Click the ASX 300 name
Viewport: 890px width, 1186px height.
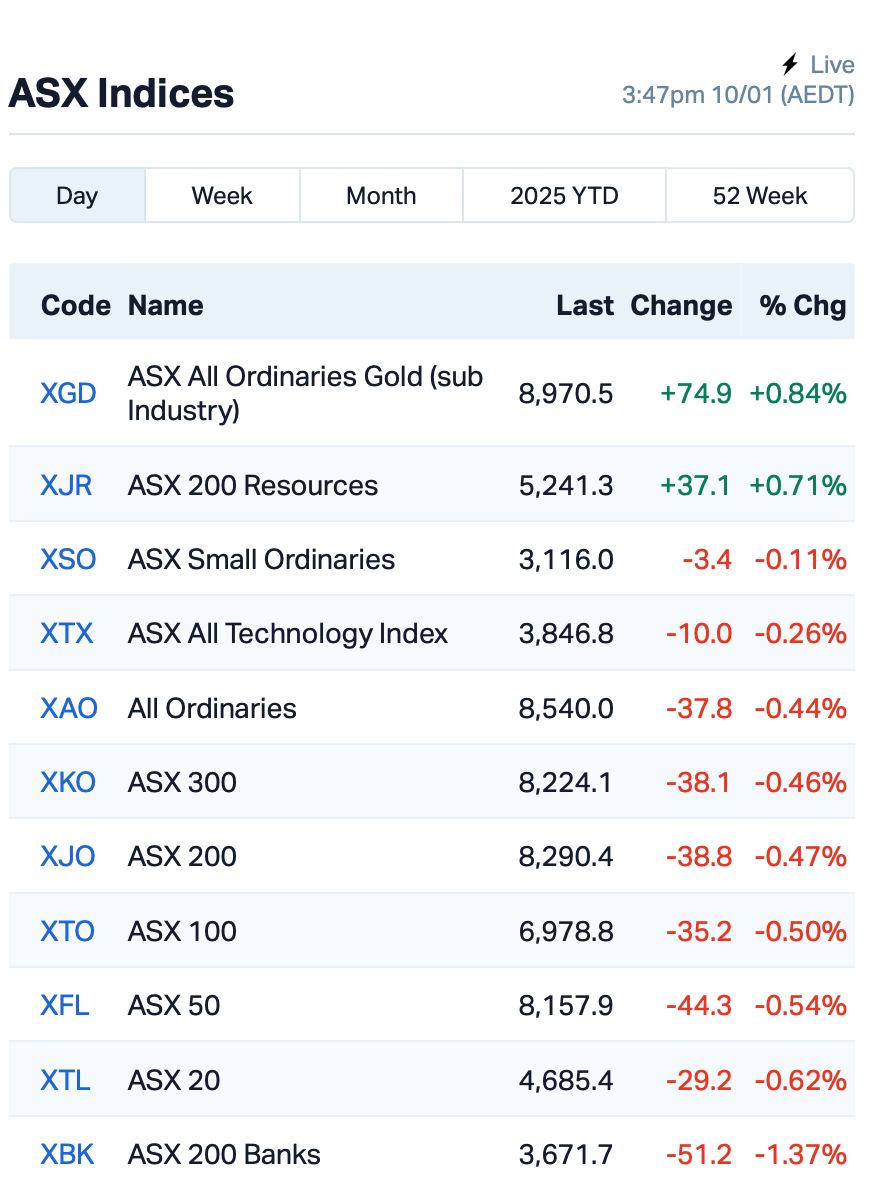(182, 782)
